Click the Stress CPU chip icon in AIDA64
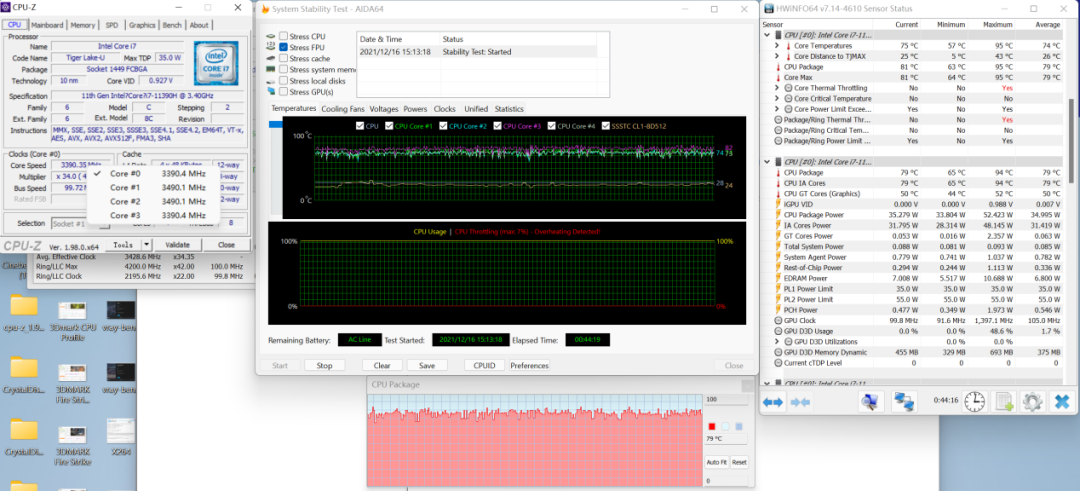1080x491 pixels. [271, 36]
